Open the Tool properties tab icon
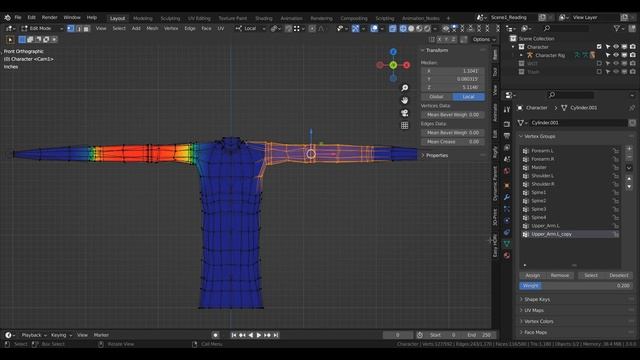Screen dimensions: 640x360 coord(507,109)
